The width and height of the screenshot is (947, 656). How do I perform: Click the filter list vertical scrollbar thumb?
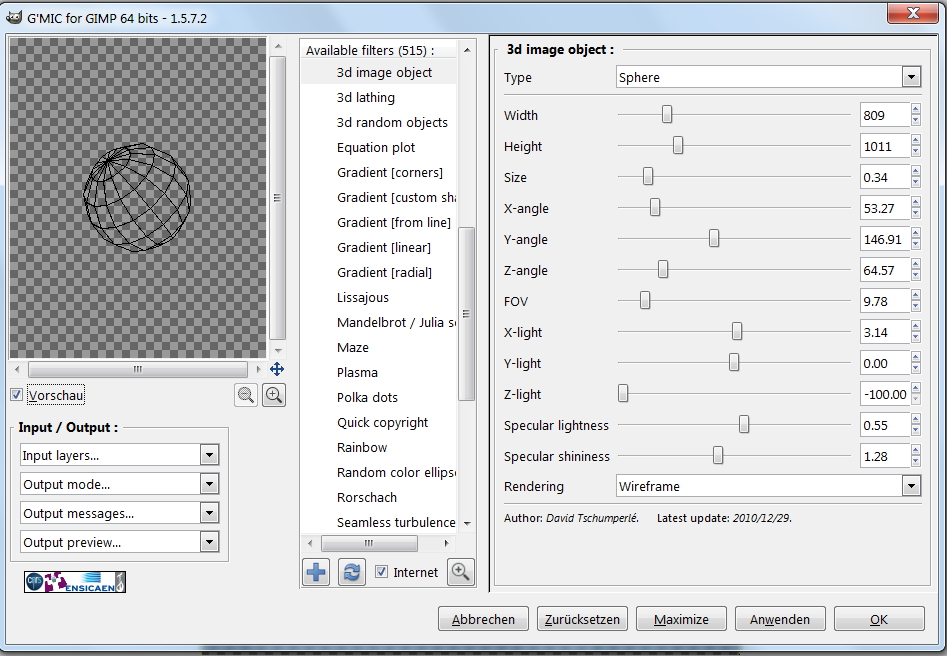tap(466, 314)
